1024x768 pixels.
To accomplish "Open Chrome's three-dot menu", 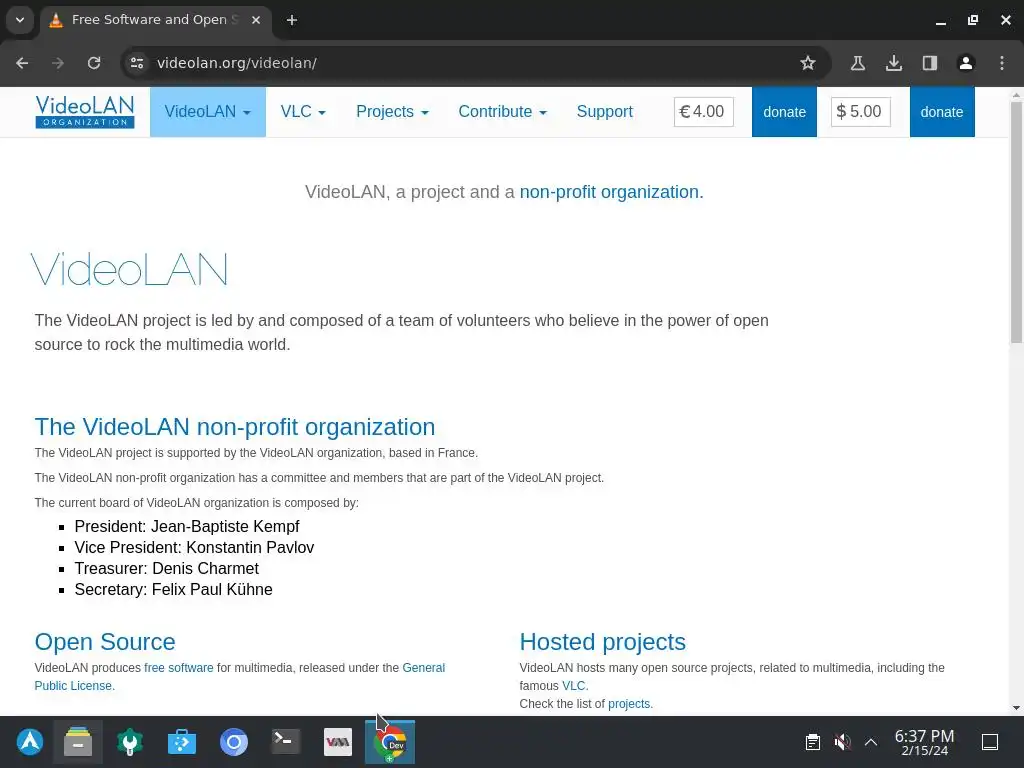I will pyautogui.click(x=1002, y=63).
